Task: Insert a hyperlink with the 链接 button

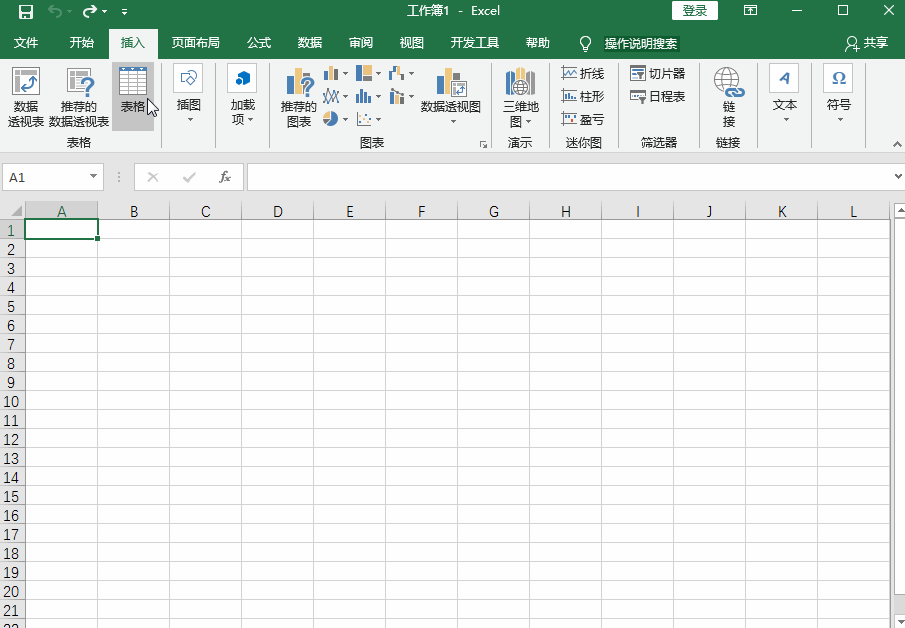Action: click(728, 96)
